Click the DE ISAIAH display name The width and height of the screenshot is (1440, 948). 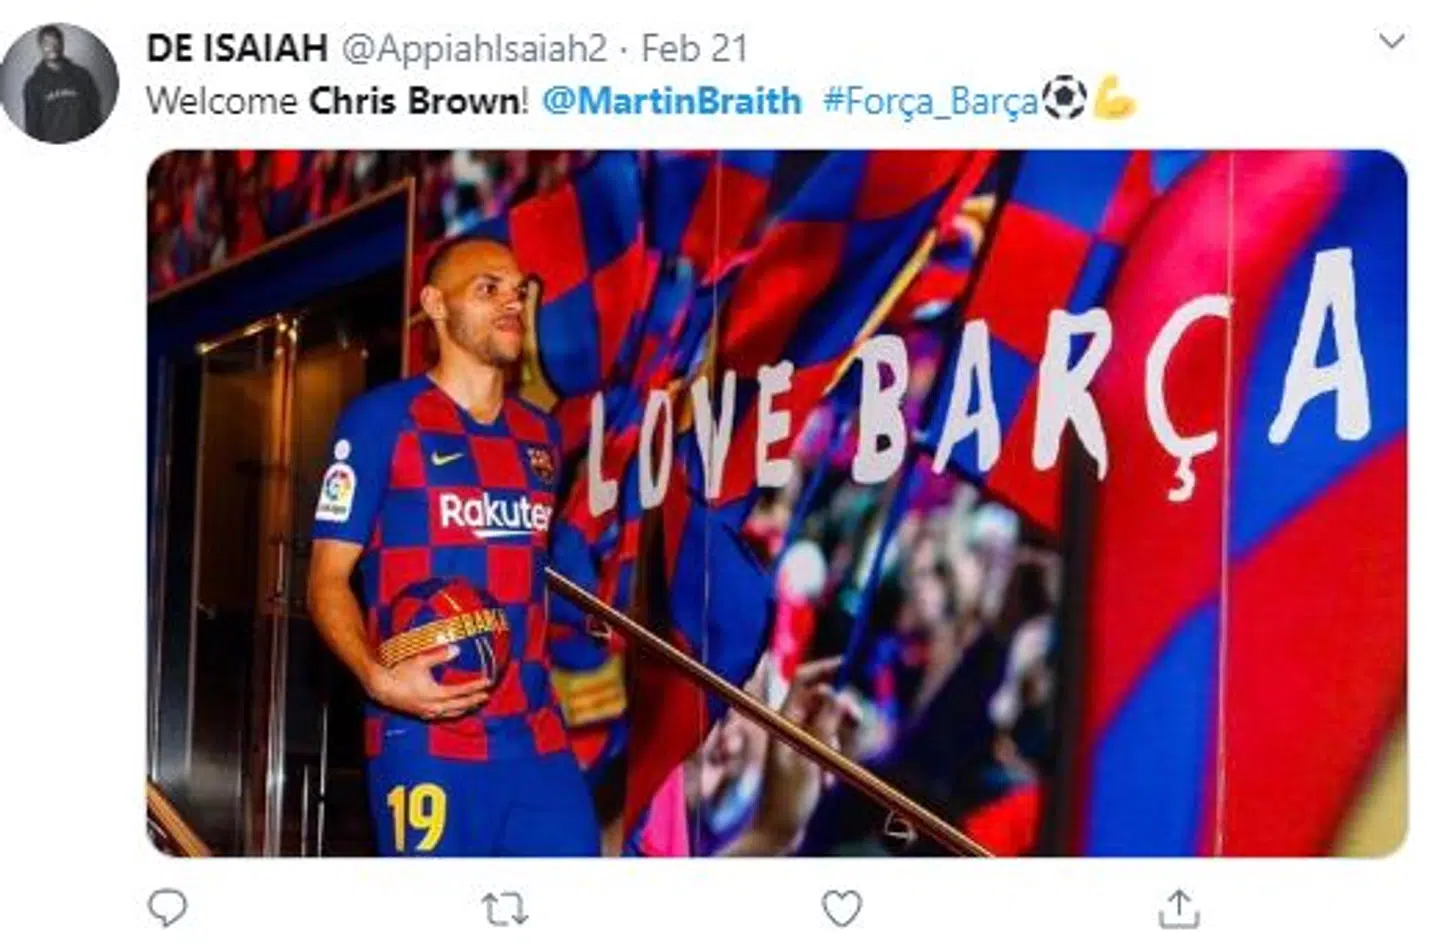(236, 48)
